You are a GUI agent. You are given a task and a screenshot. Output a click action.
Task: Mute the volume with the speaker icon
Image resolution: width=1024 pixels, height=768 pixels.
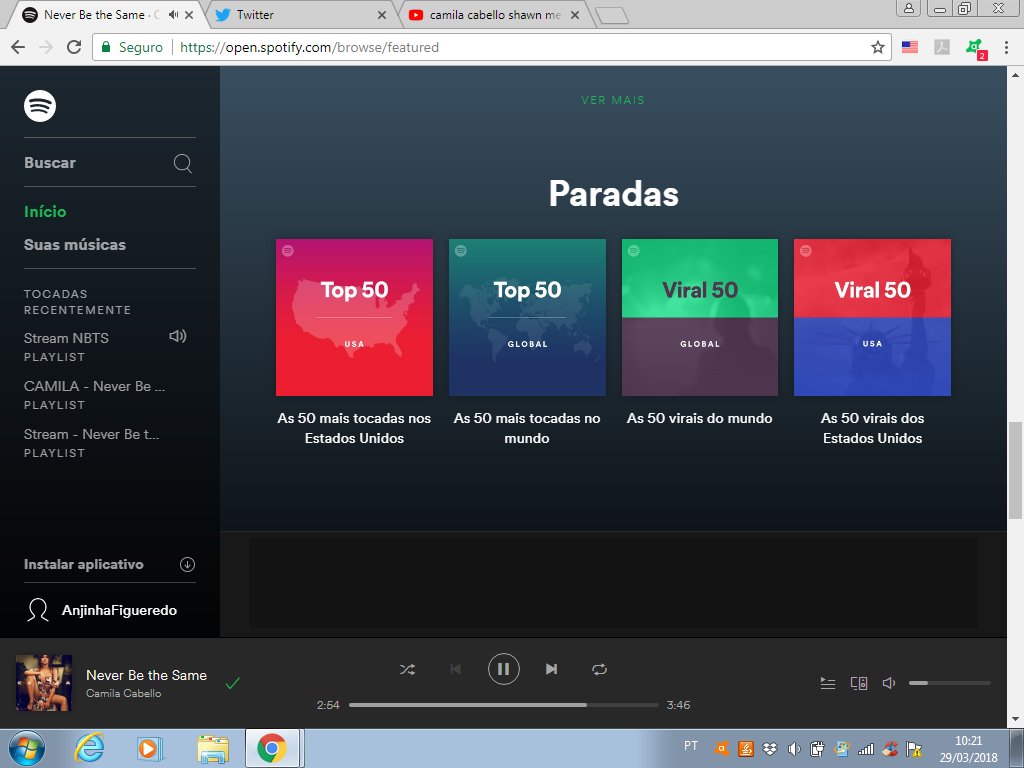(889, 683)
